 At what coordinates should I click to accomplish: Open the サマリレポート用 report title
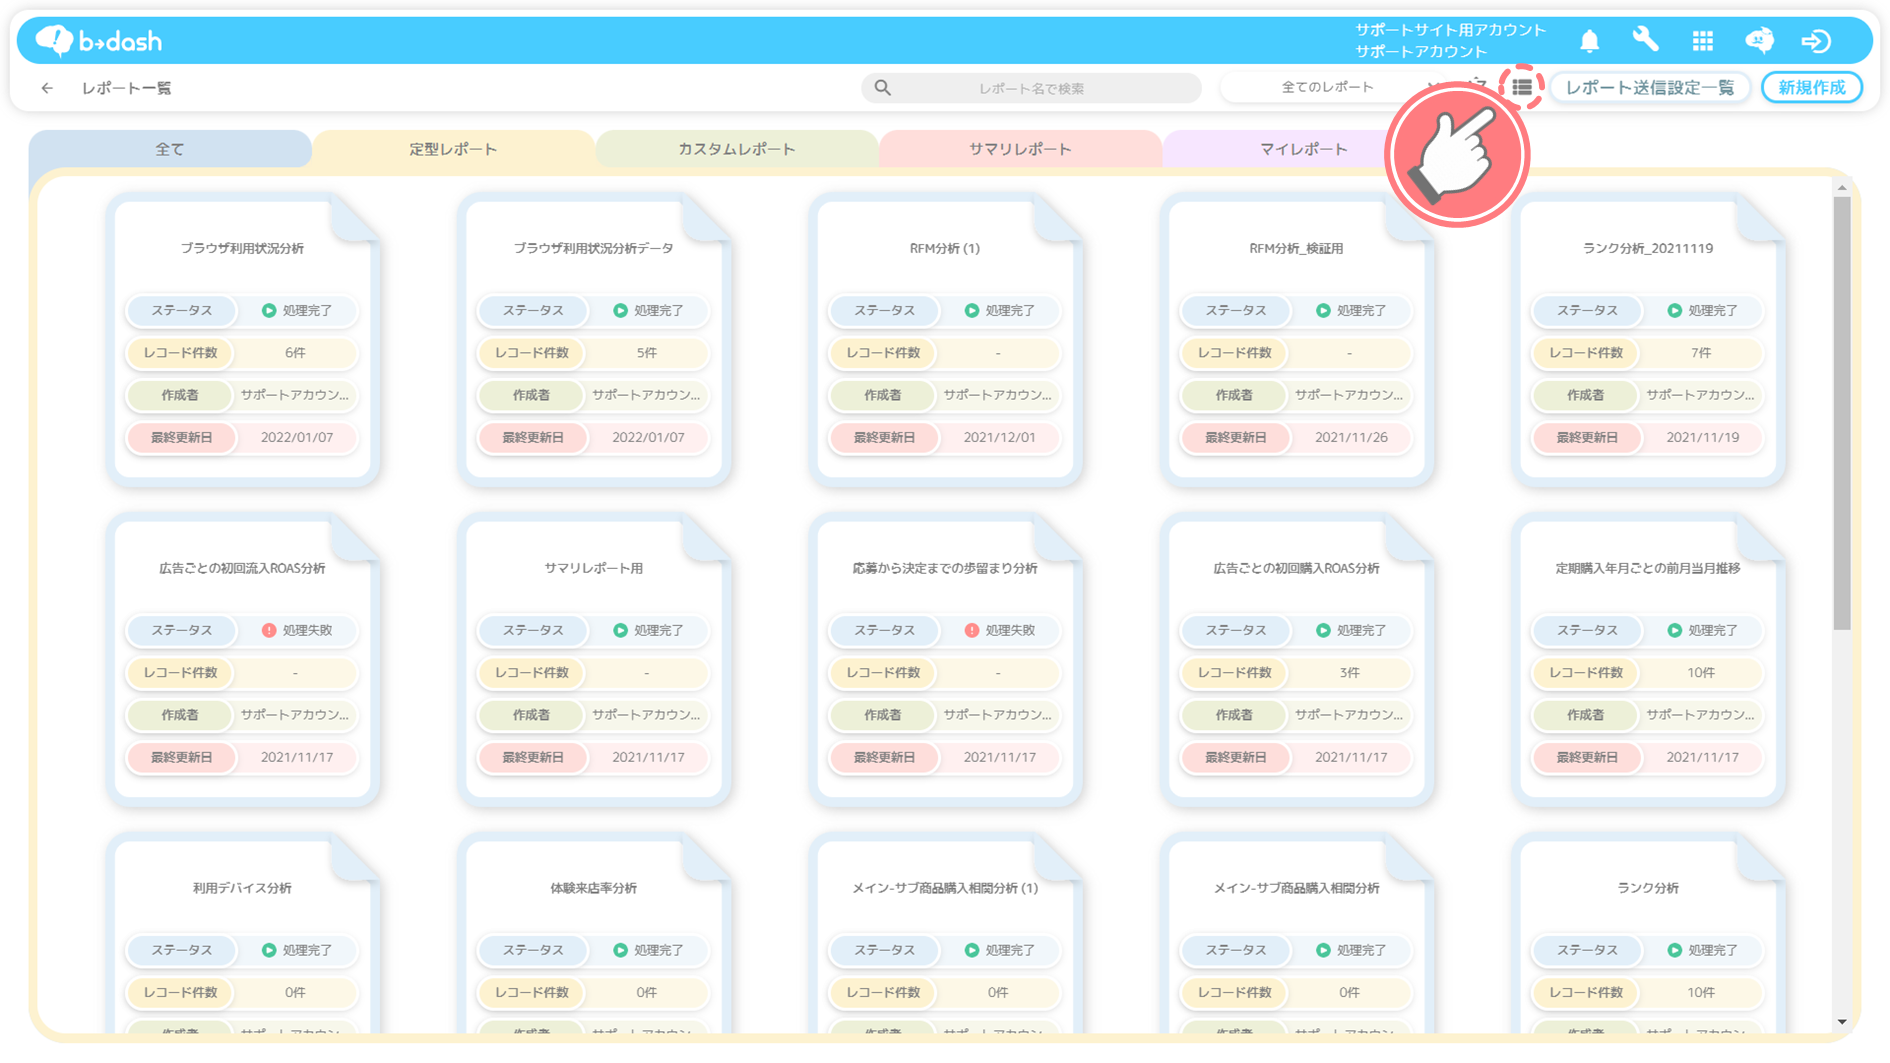tap(593, 568)
